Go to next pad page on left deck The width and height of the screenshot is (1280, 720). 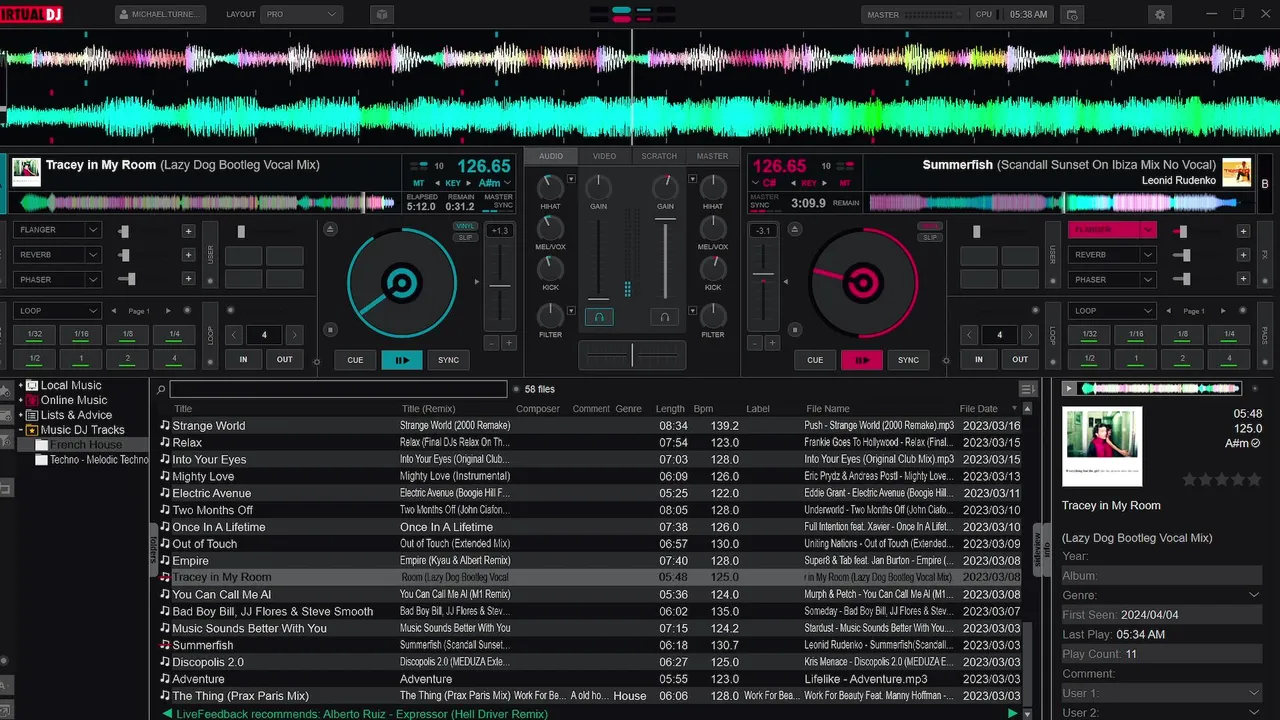point(168,311)
